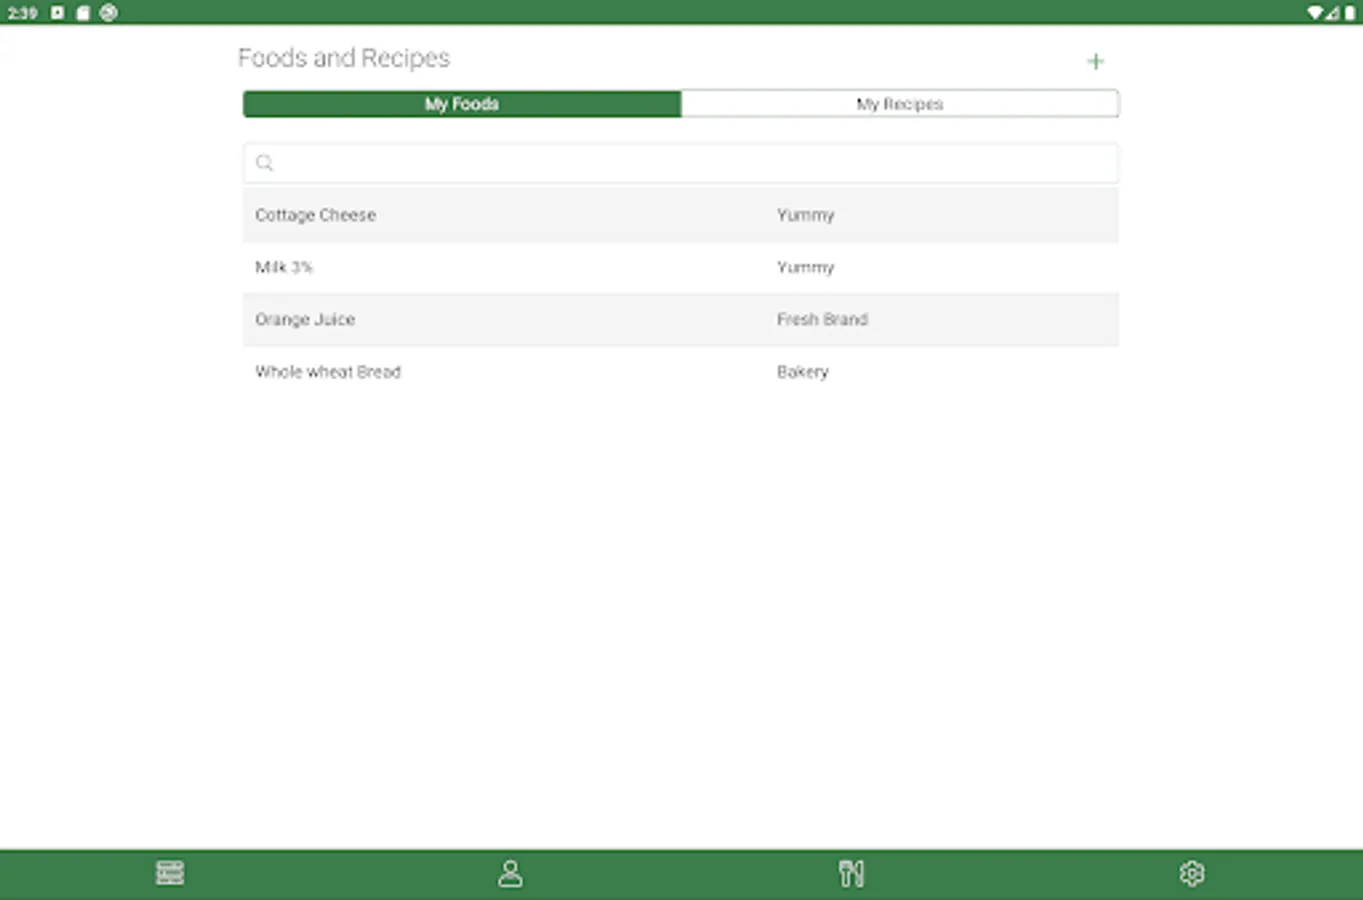Select the Whole wheat Bread entry
This screenshot has height=900, width=1363.
tap(328, 371)
